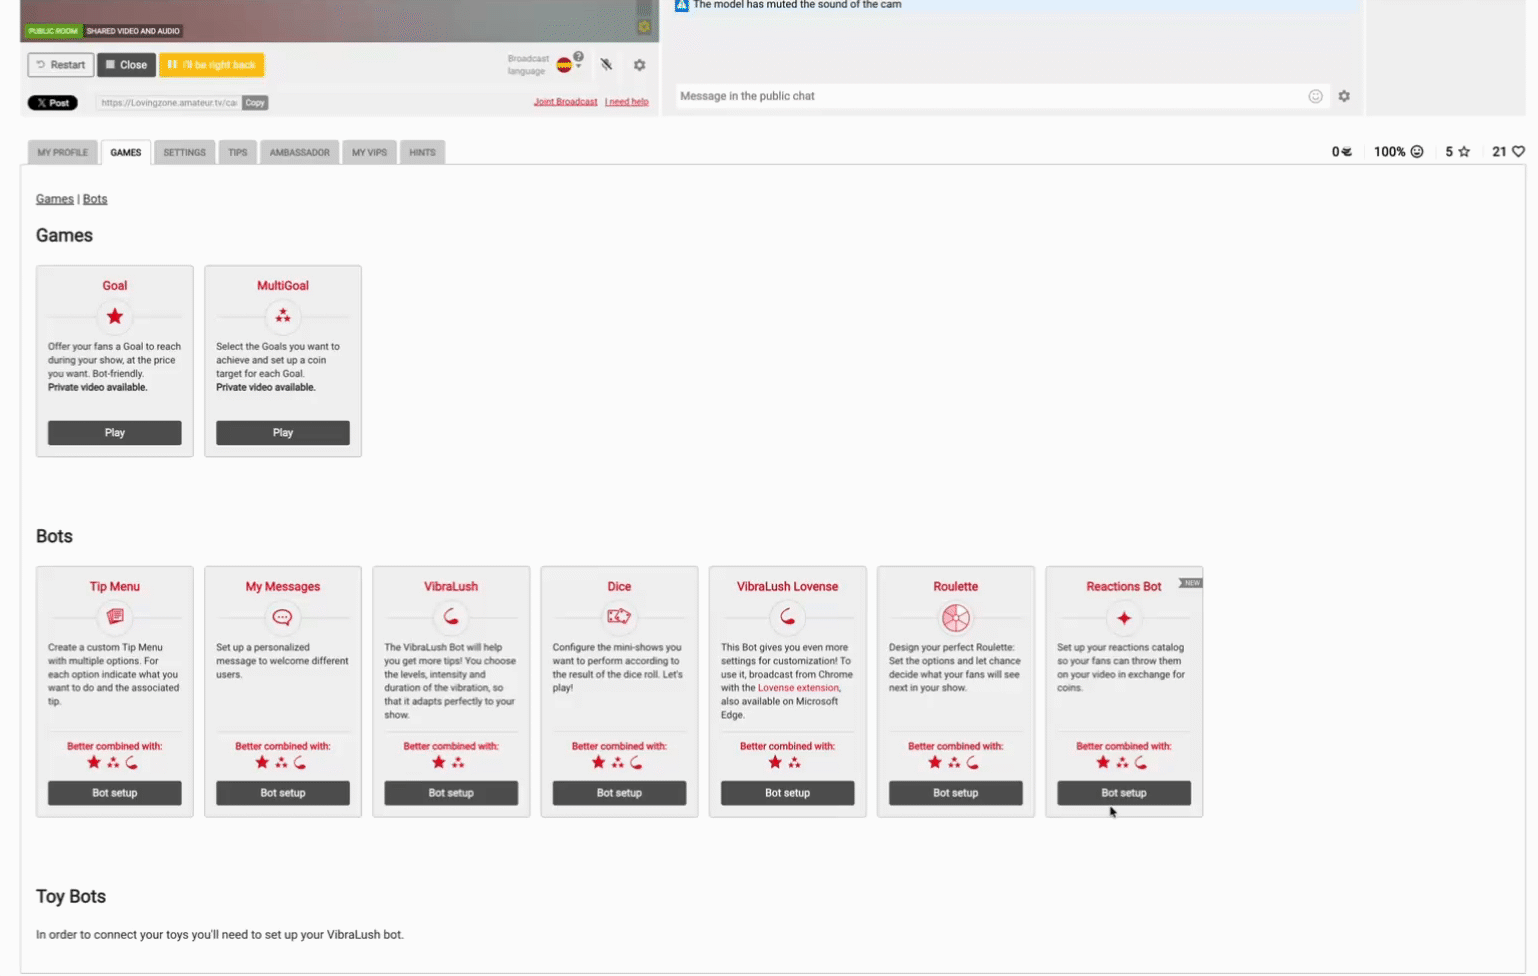
Task: Click the smiley satisfaction percentage icon
Action: 1417,152
